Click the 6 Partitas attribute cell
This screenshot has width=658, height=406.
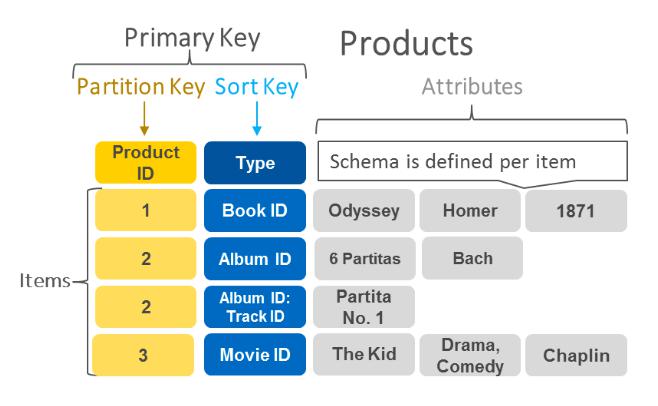[x=364, y=259]
